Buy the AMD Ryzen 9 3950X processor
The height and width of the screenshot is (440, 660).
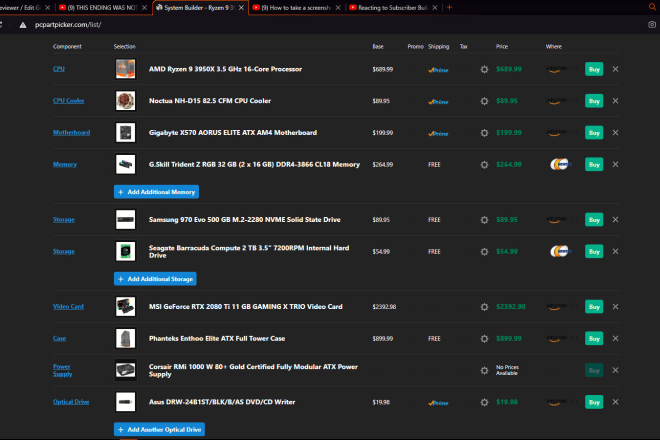point(594,69)
